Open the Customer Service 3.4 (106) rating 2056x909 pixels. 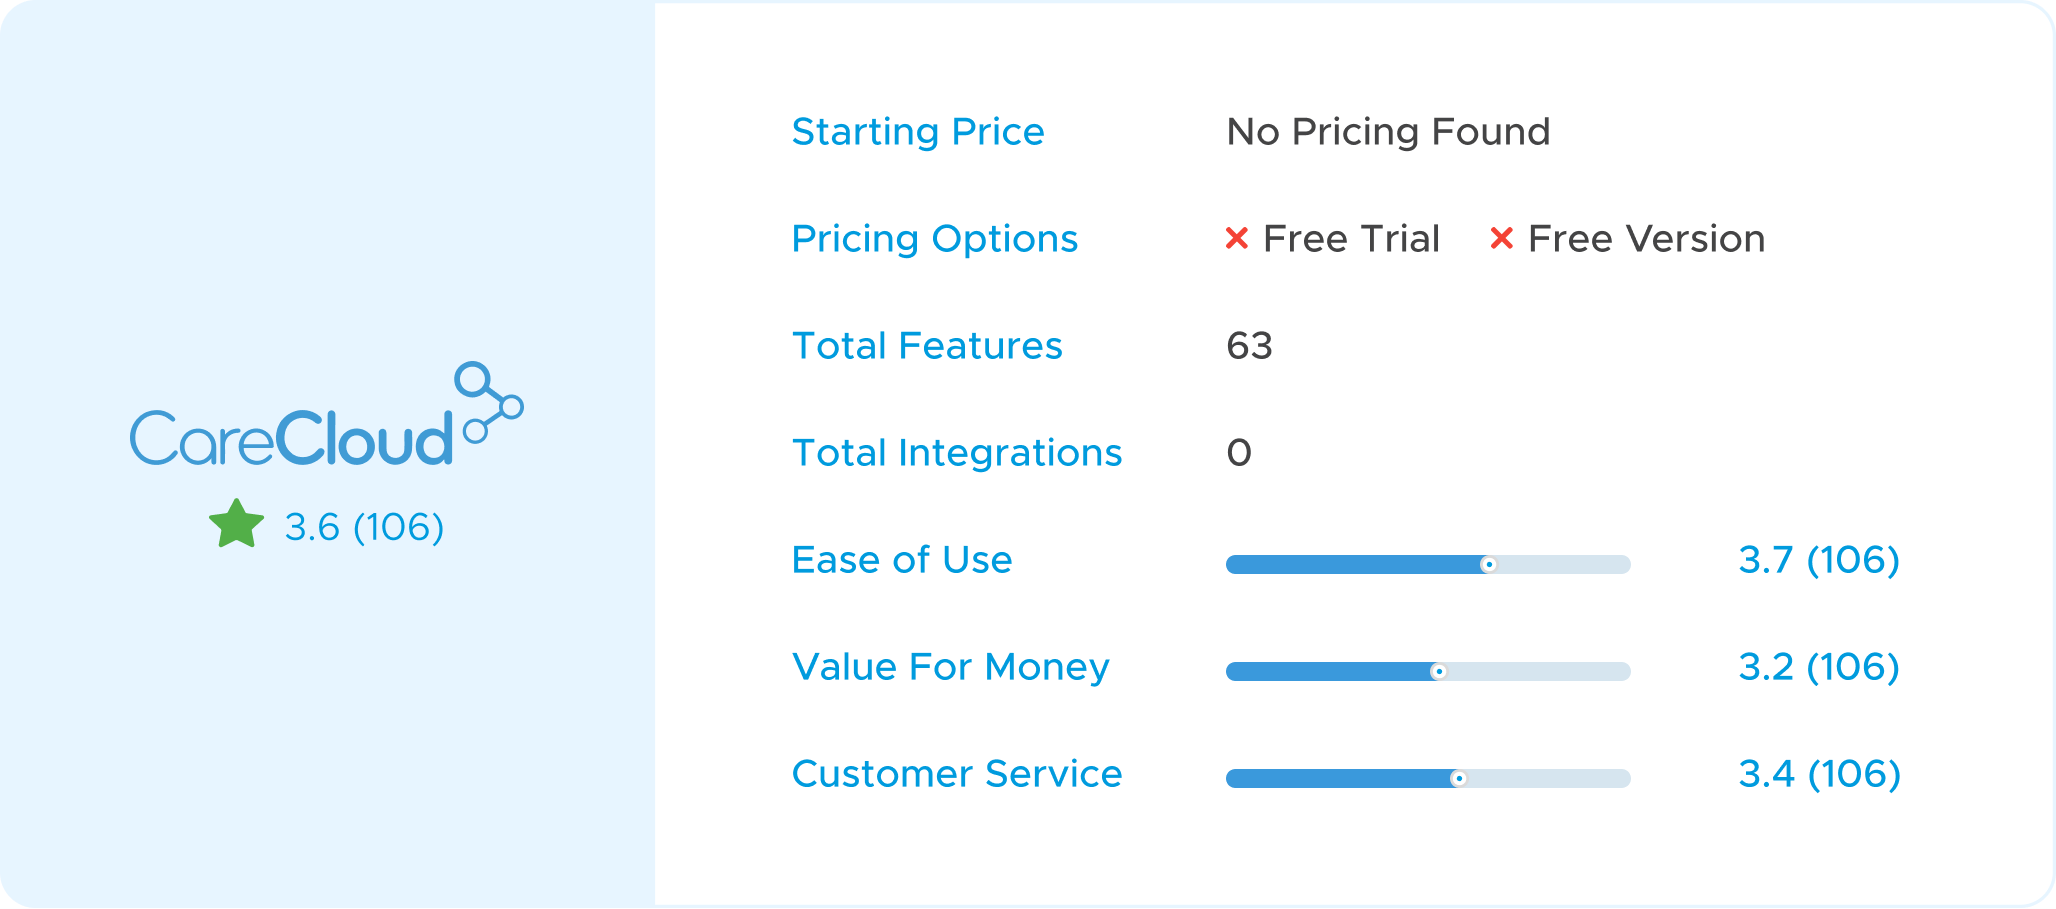point(1819,774)
